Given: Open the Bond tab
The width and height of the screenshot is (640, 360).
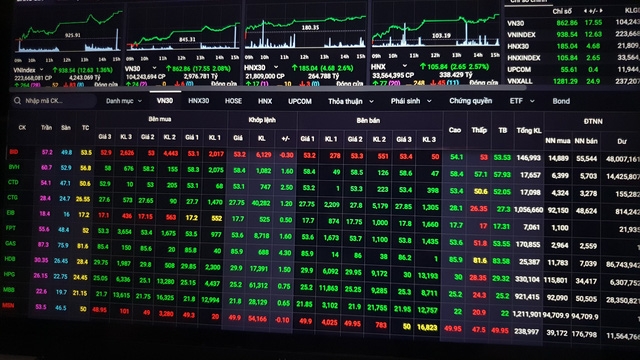Looking at the screenshot, I should (x=561, y=101).
